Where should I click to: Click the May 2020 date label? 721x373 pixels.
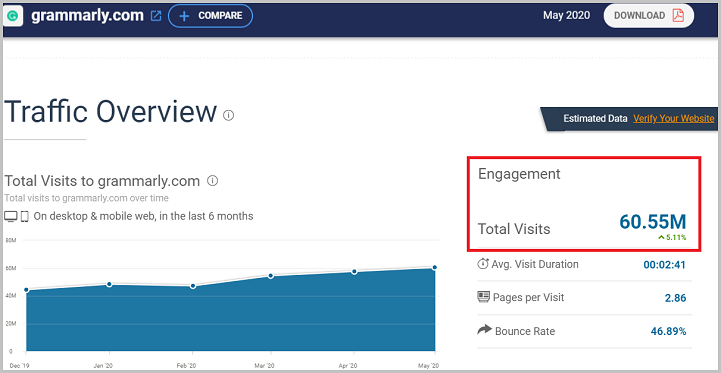(x=566, y=15)
